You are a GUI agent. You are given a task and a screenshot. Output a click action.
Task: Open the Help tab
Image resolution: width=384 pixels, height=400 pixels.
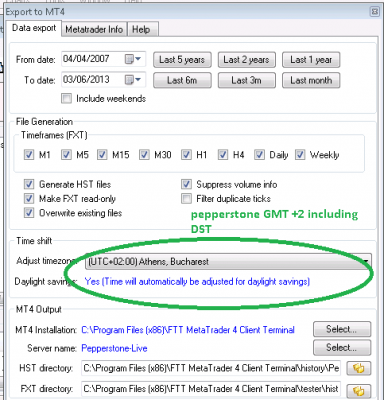[142, 29]
